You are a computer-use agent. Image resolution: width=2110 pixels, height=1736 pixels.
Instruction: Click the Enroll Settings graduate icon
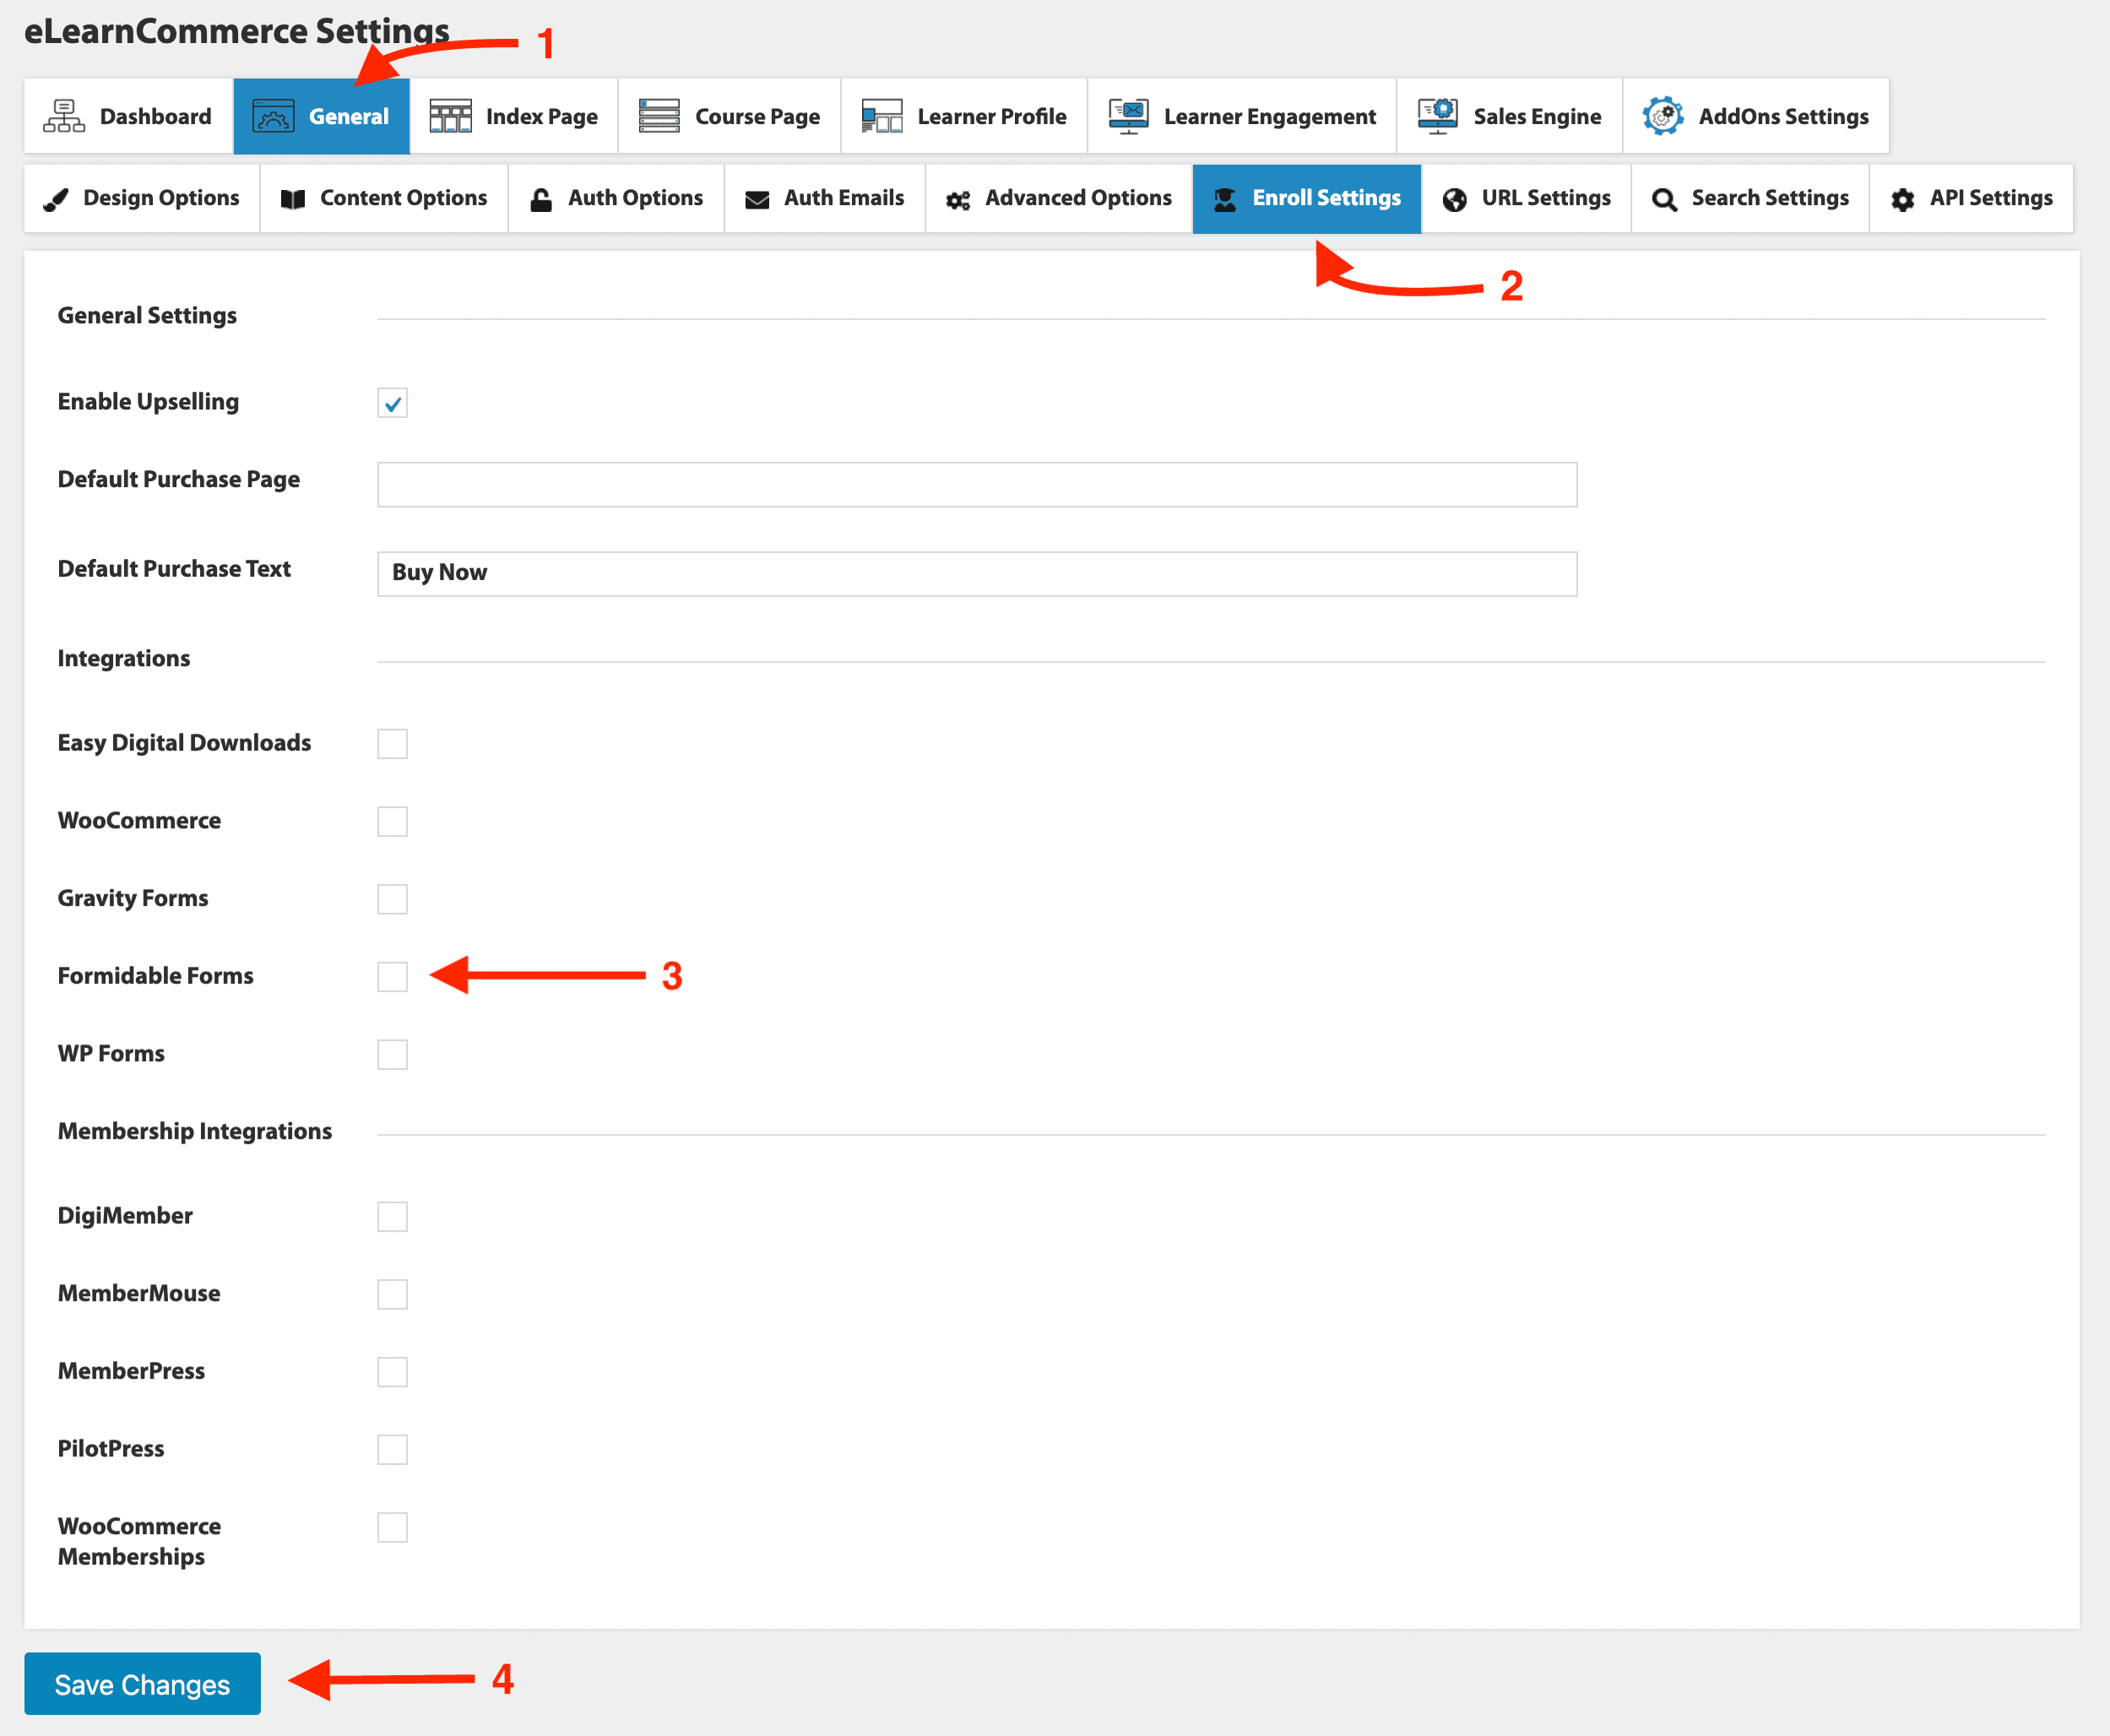1225,199
